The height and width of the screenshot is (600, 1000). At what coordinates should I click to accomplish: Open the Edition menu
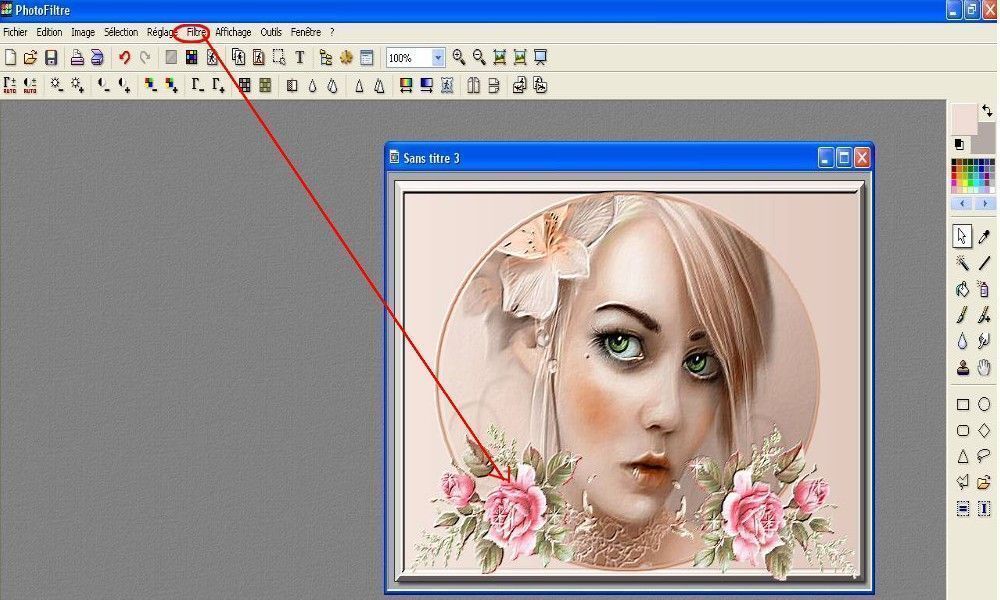click(49, 32)
